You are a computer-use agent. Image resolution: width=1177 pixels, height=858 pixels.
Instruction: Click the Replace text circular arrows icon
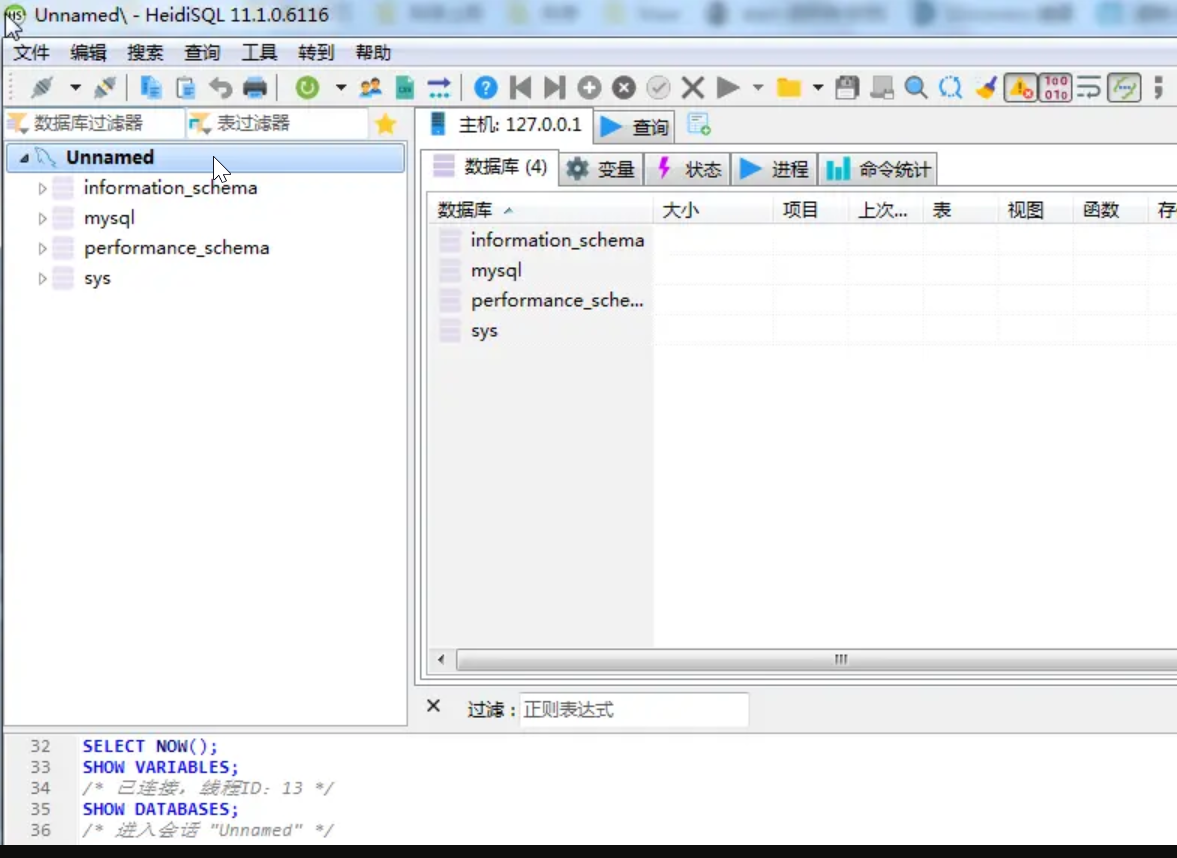pyautogui.click(x=950, y=88)
